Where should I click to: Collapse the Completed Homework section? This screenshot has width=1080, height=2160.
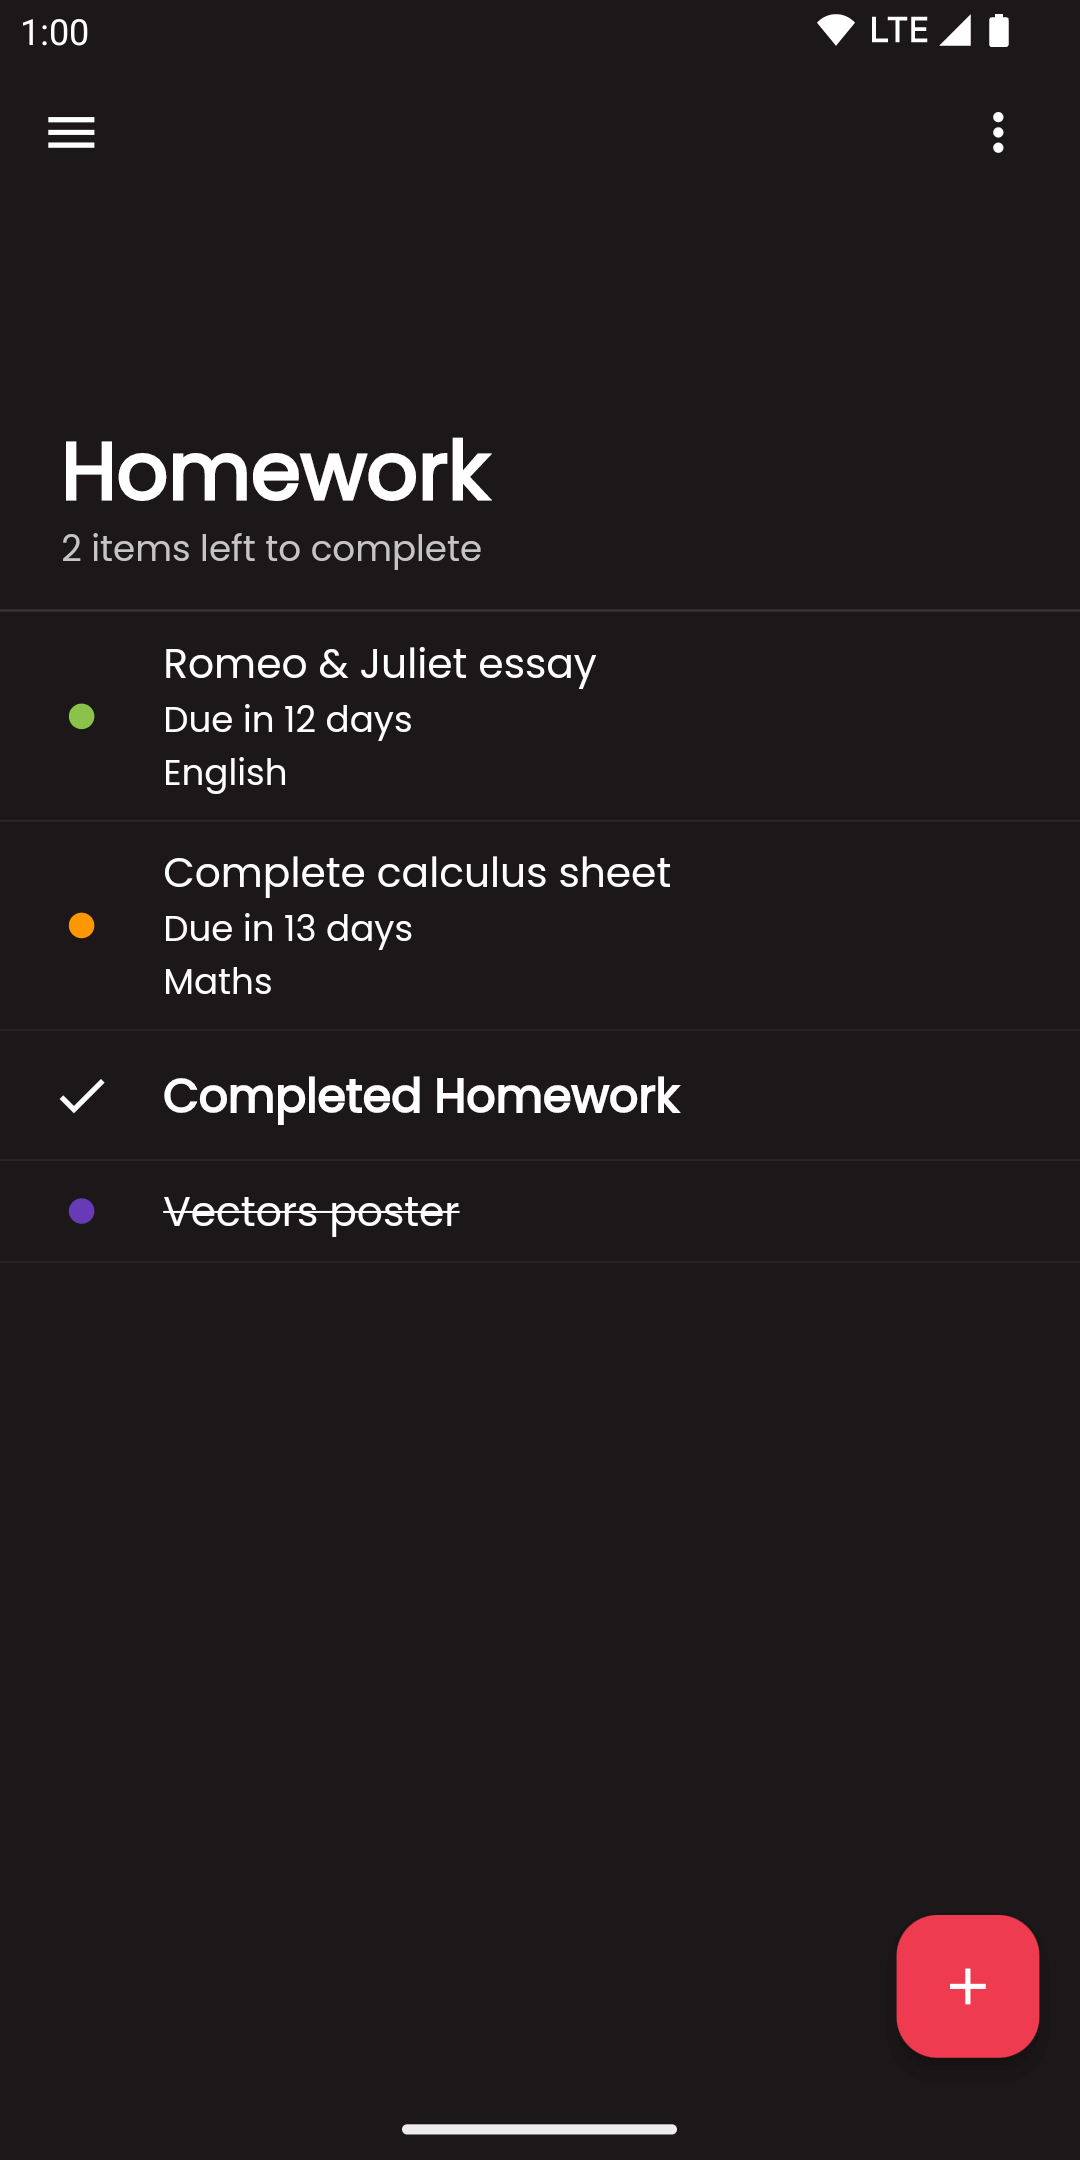pos(421,1096)
